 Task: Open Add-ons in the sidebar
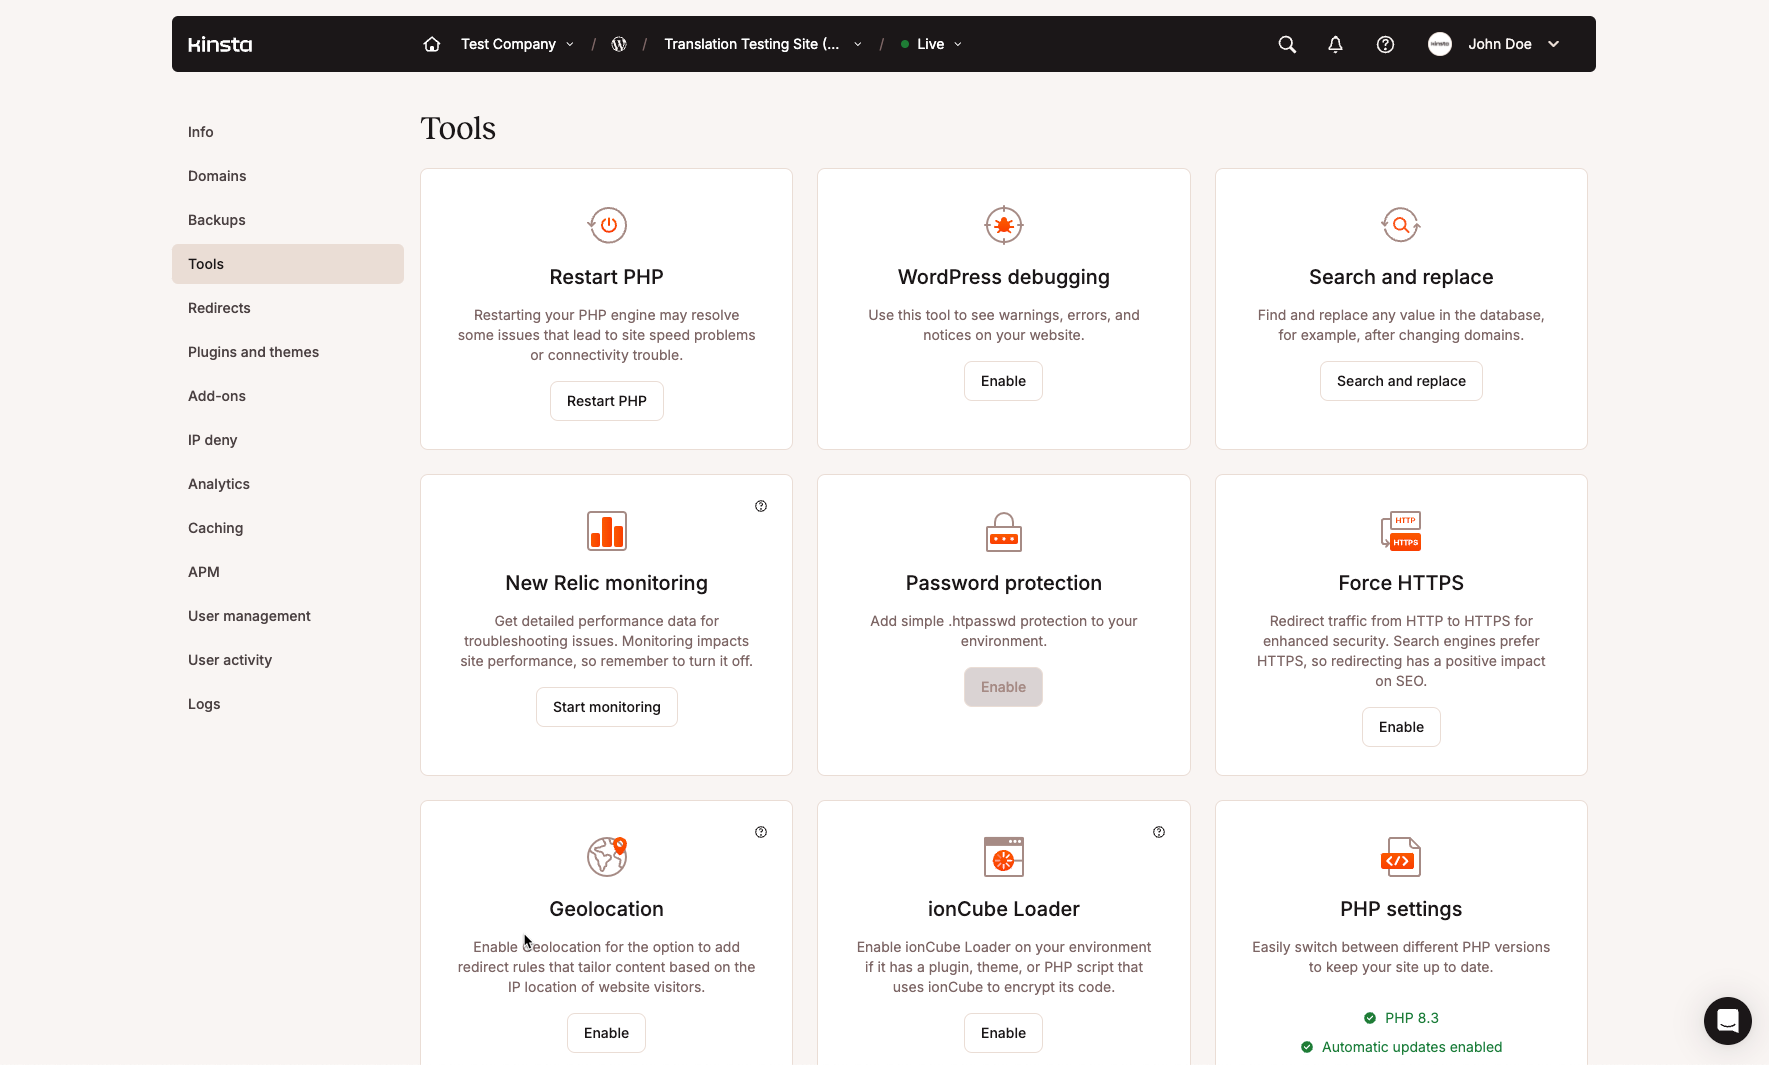click(x=288, y=396)
